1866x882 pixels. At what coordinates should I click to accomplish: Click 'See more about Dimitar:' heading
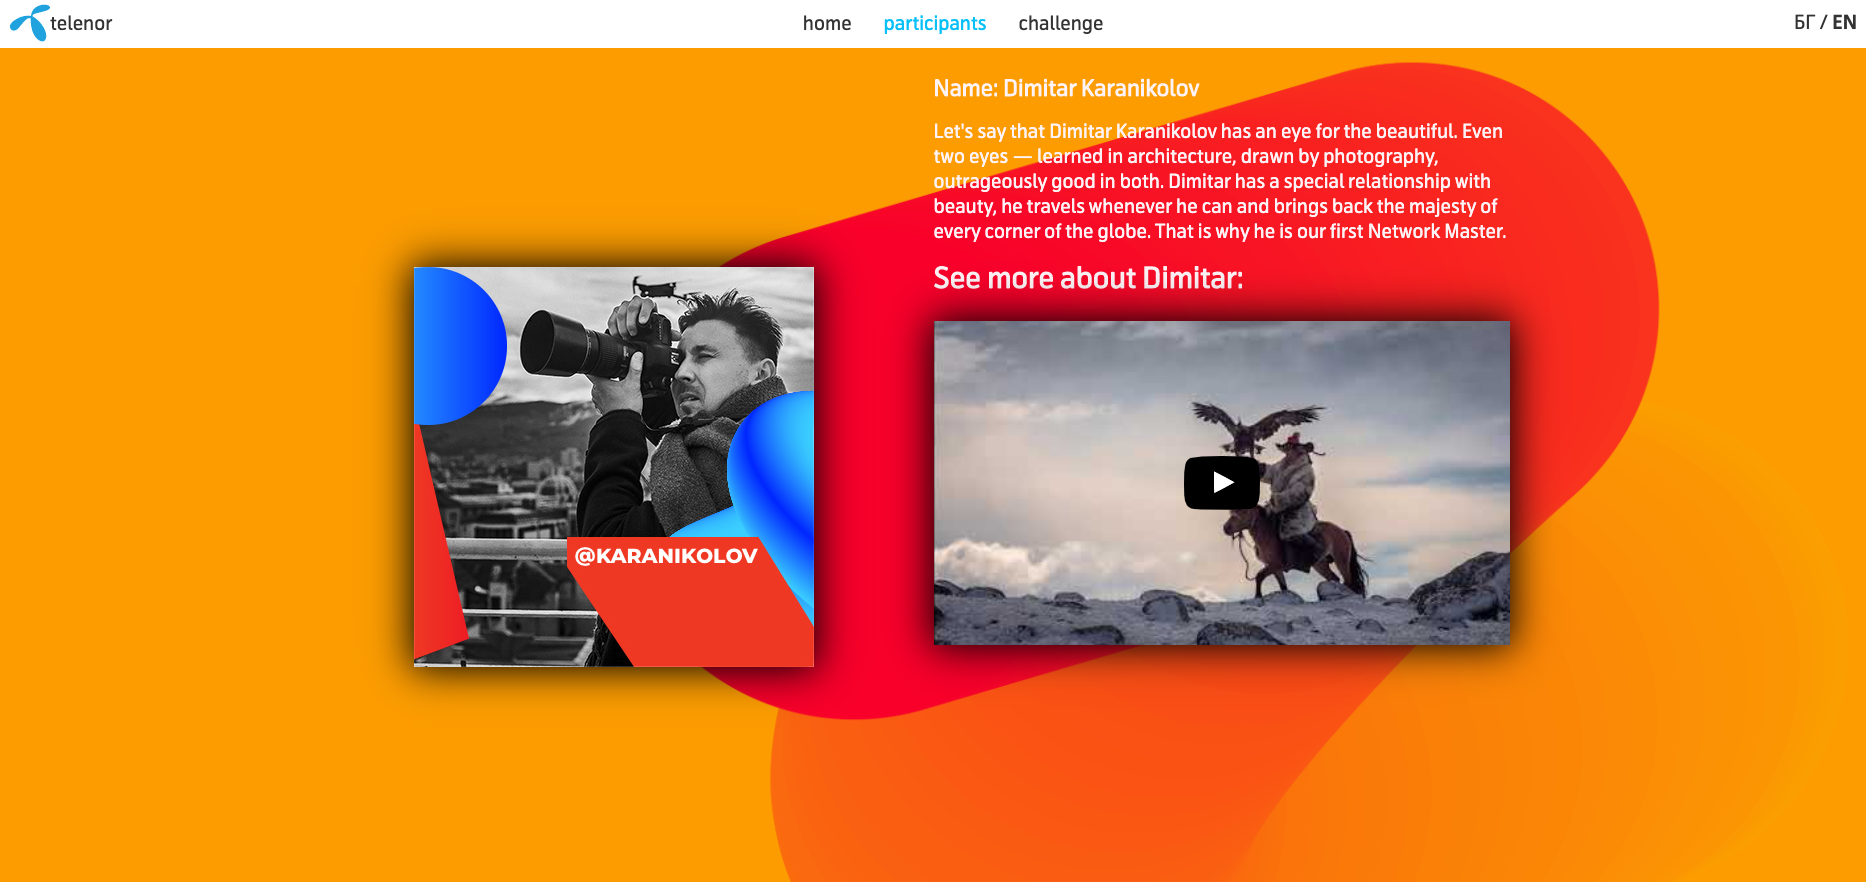1088,278
